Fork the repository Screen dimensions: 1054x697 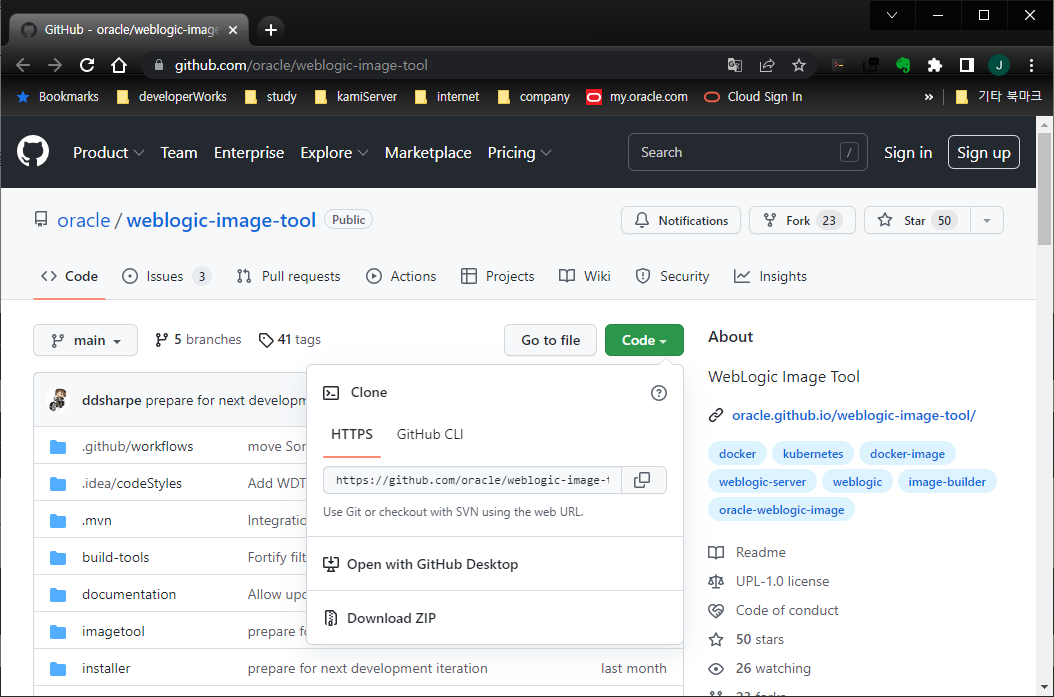(803, 220)
